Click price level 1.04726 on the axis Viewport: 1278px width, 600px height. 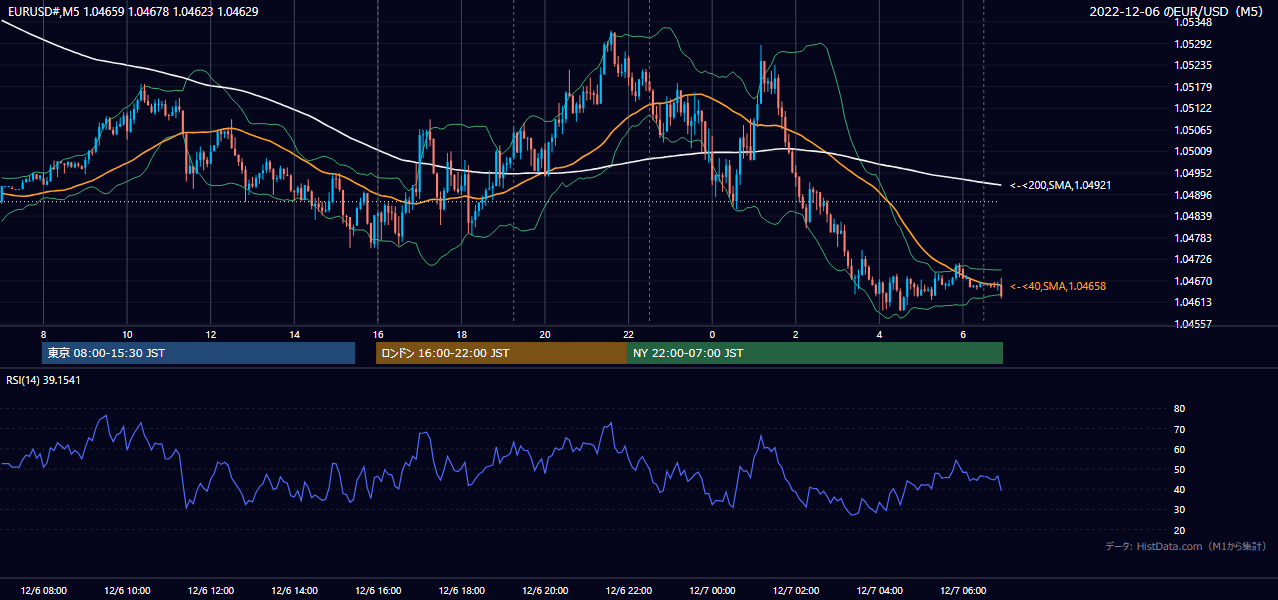(x=1193, y=259)
